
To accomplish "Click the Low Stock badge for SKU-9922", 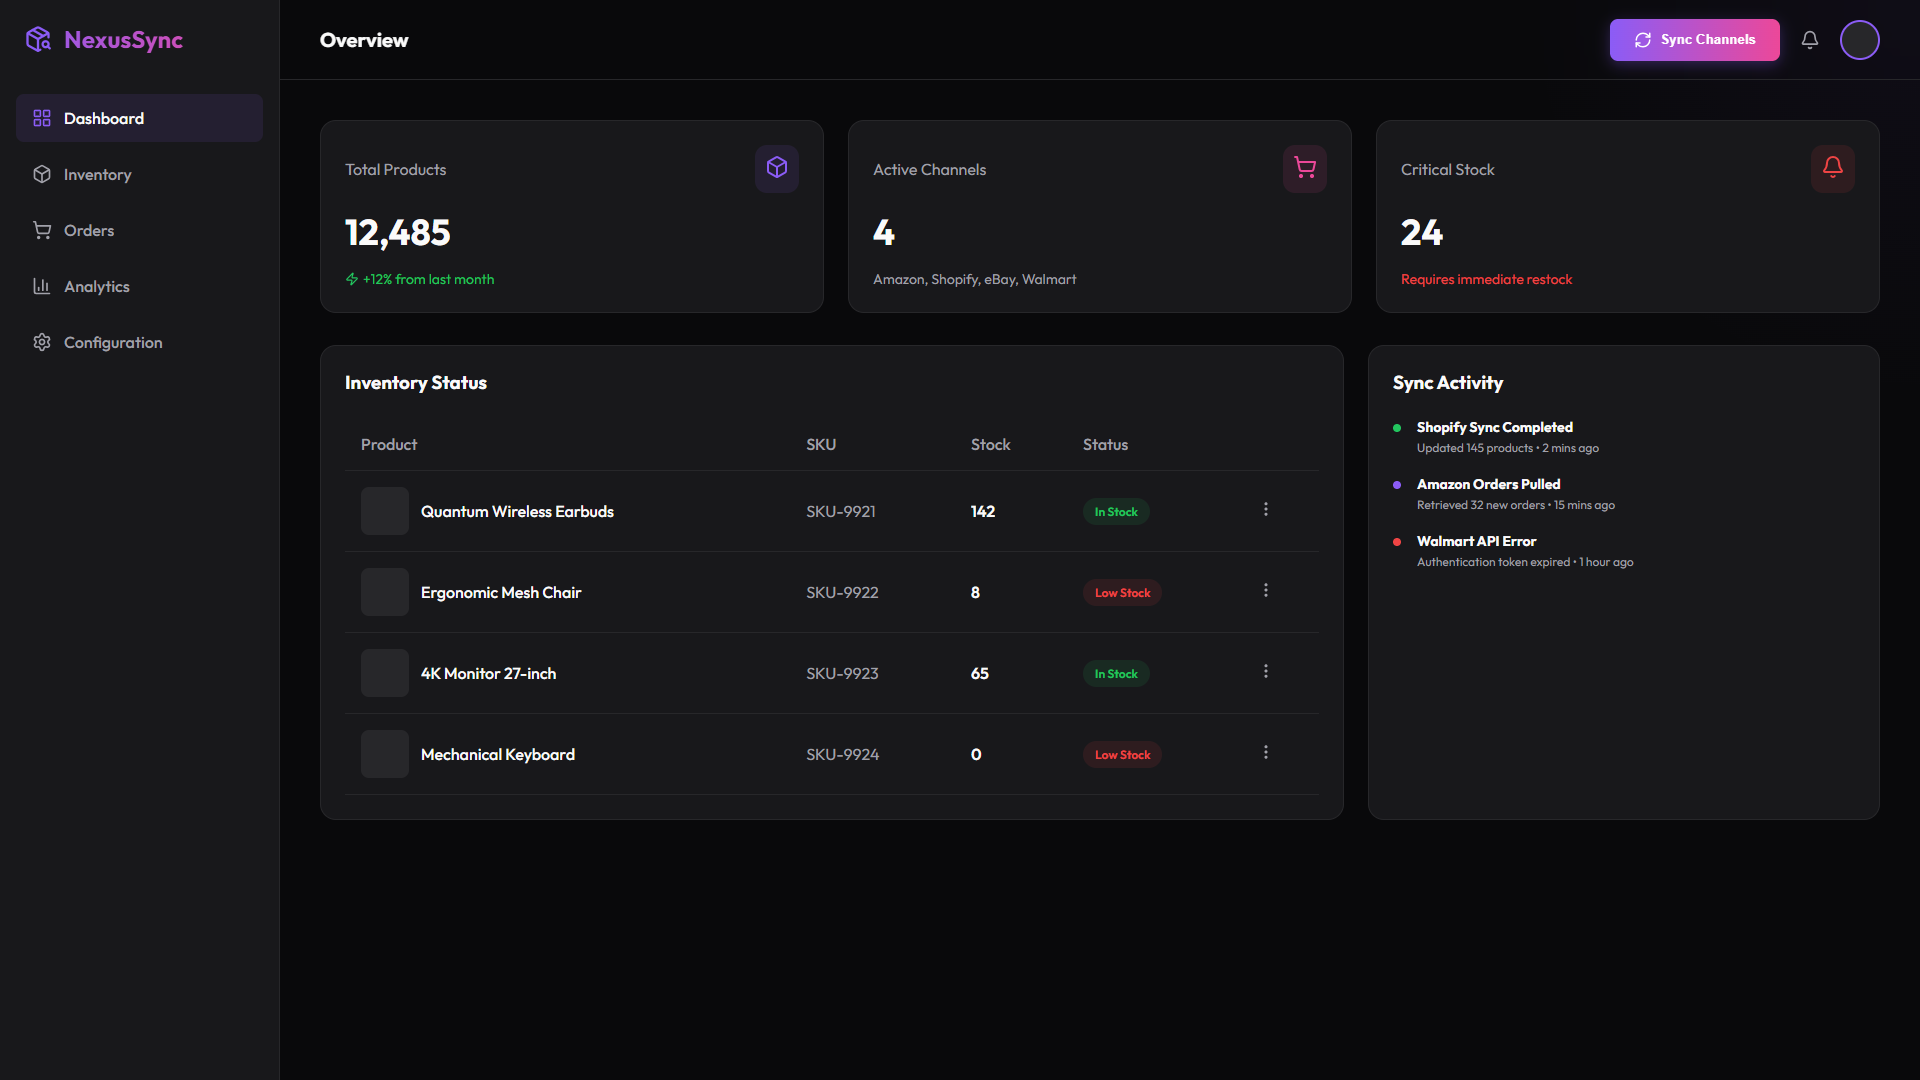I will pyautogui.click(x=1121, y=592).
